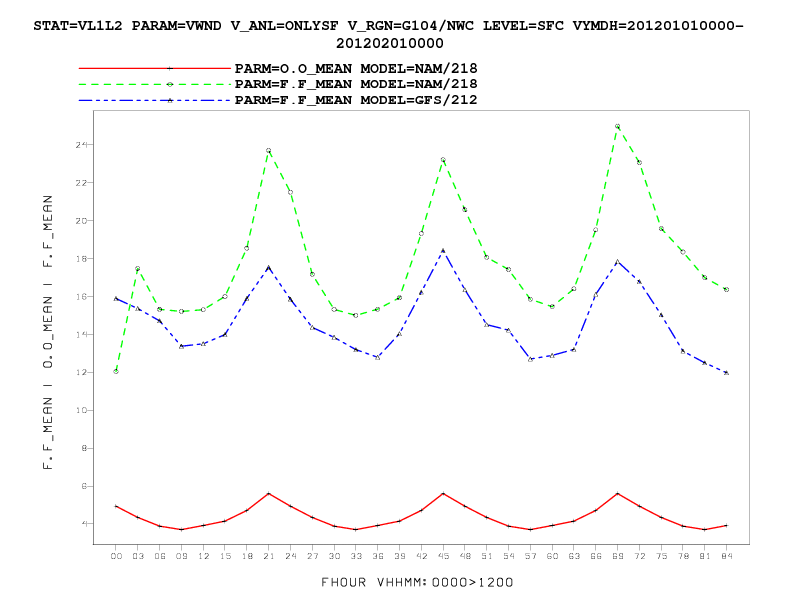Image resolution: width=792 pixels, height=612 pixels.
Task: Click x-axis tick label 27
Action: (312, 556)
